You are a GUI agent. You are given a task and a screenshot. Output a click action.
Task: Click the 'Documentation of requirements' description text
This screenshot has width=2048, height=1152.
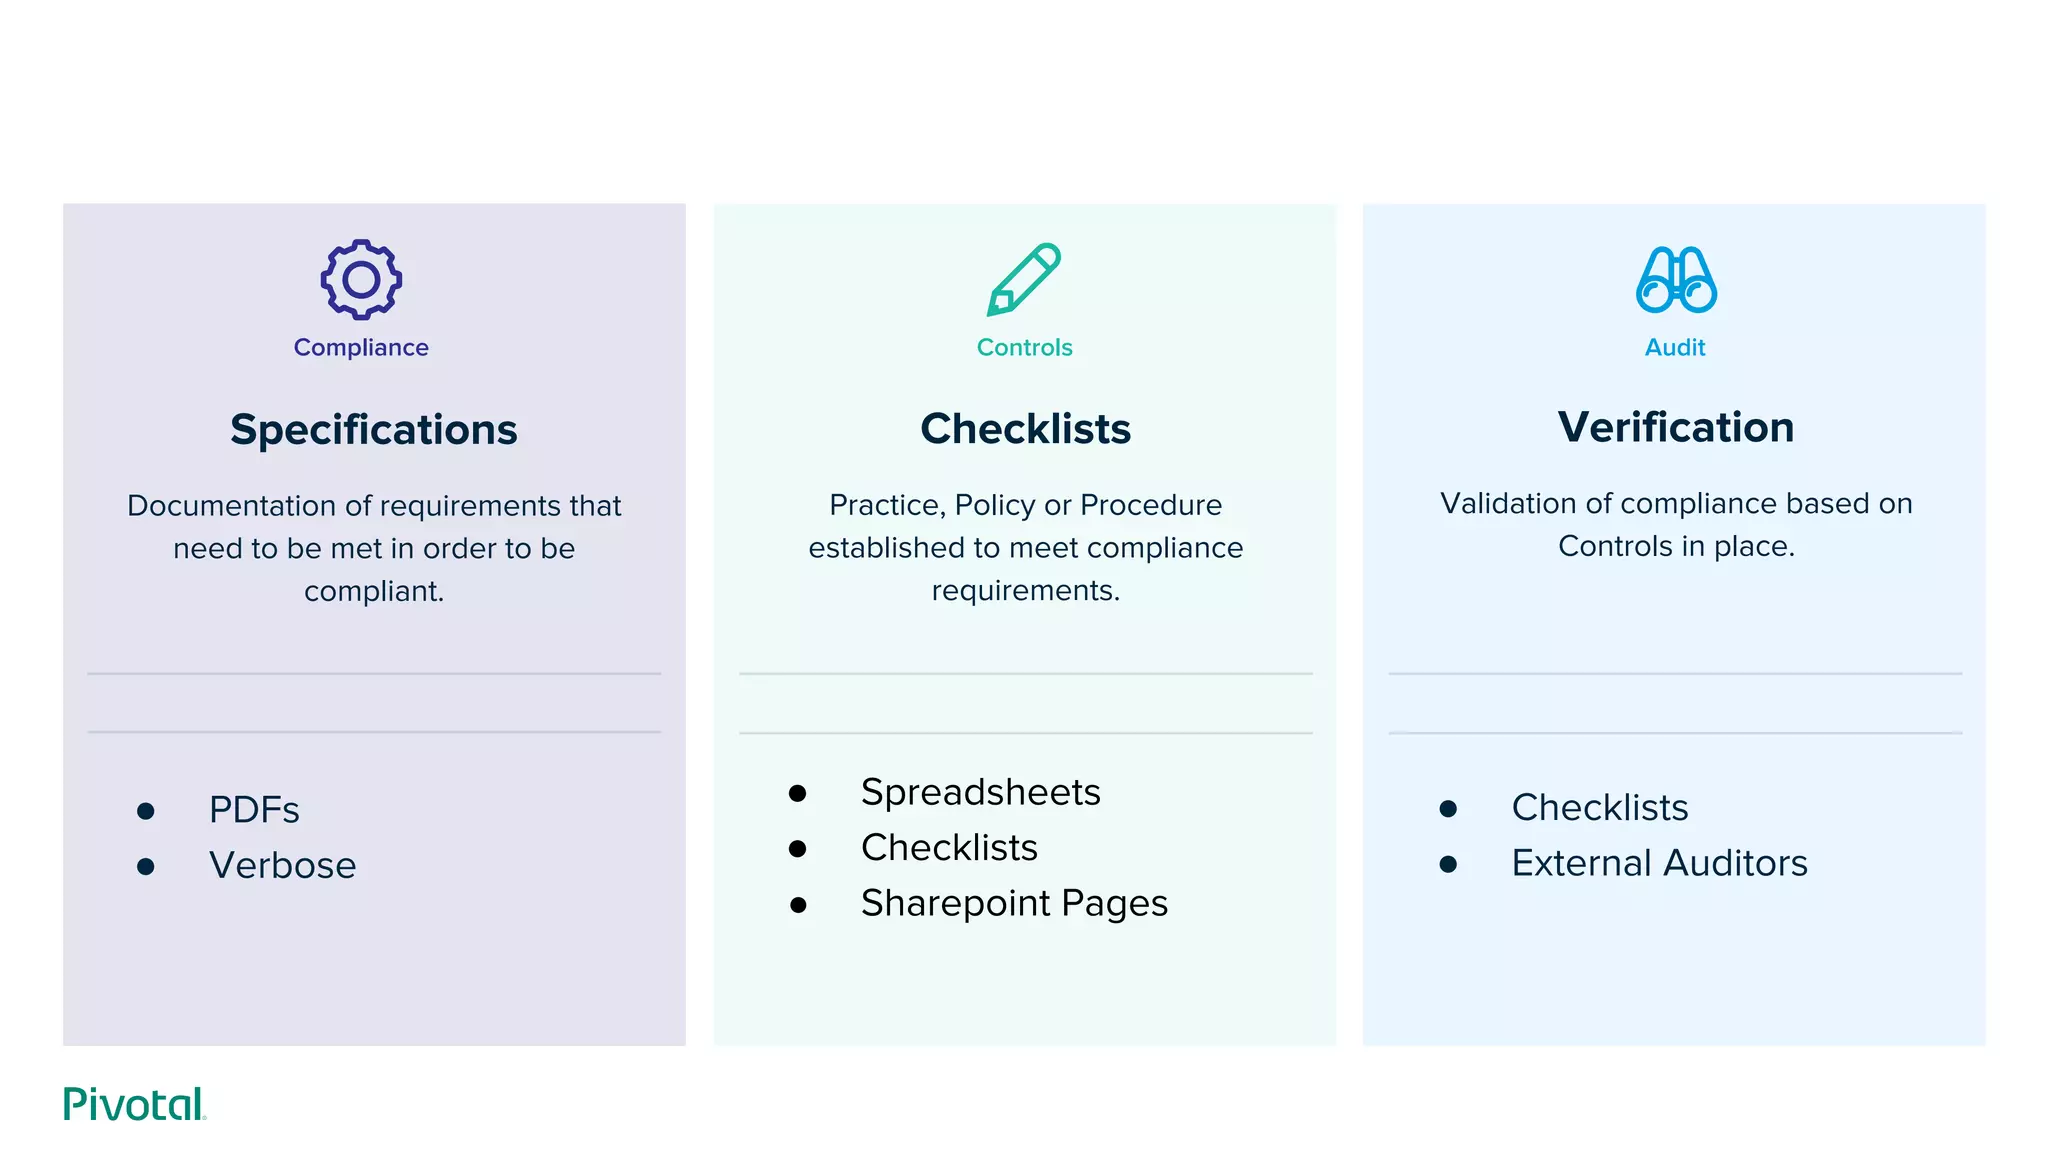point(374,548)
